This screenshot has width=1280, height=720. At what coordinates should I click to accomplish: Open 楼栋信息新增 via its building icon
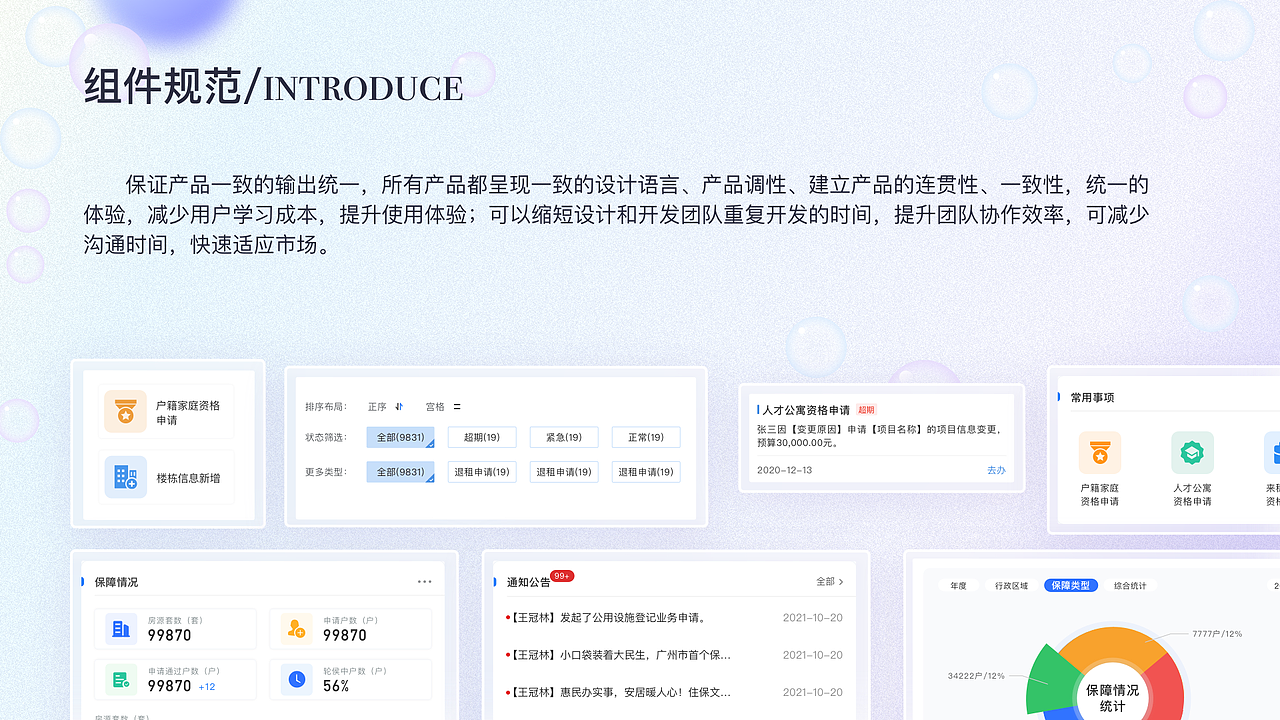[125, 477]
